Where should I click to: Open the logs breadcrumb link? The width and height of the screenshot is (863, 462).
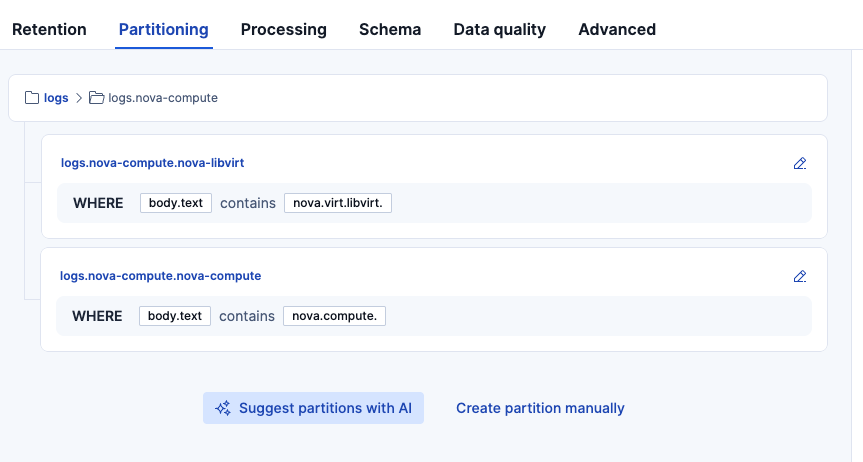click(56, 98)
